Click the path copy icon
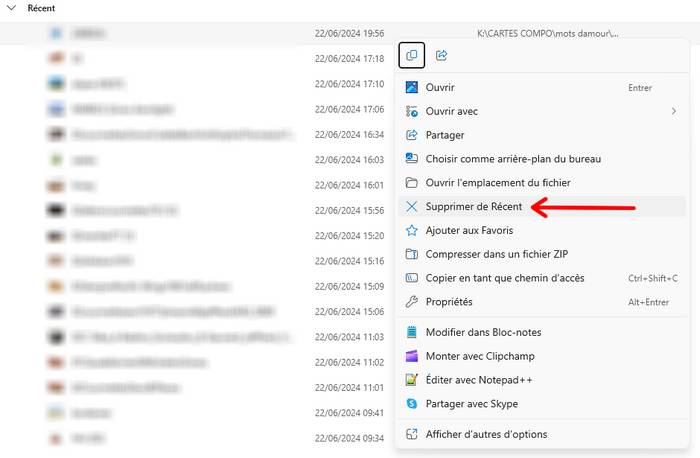 click(412, 278)
